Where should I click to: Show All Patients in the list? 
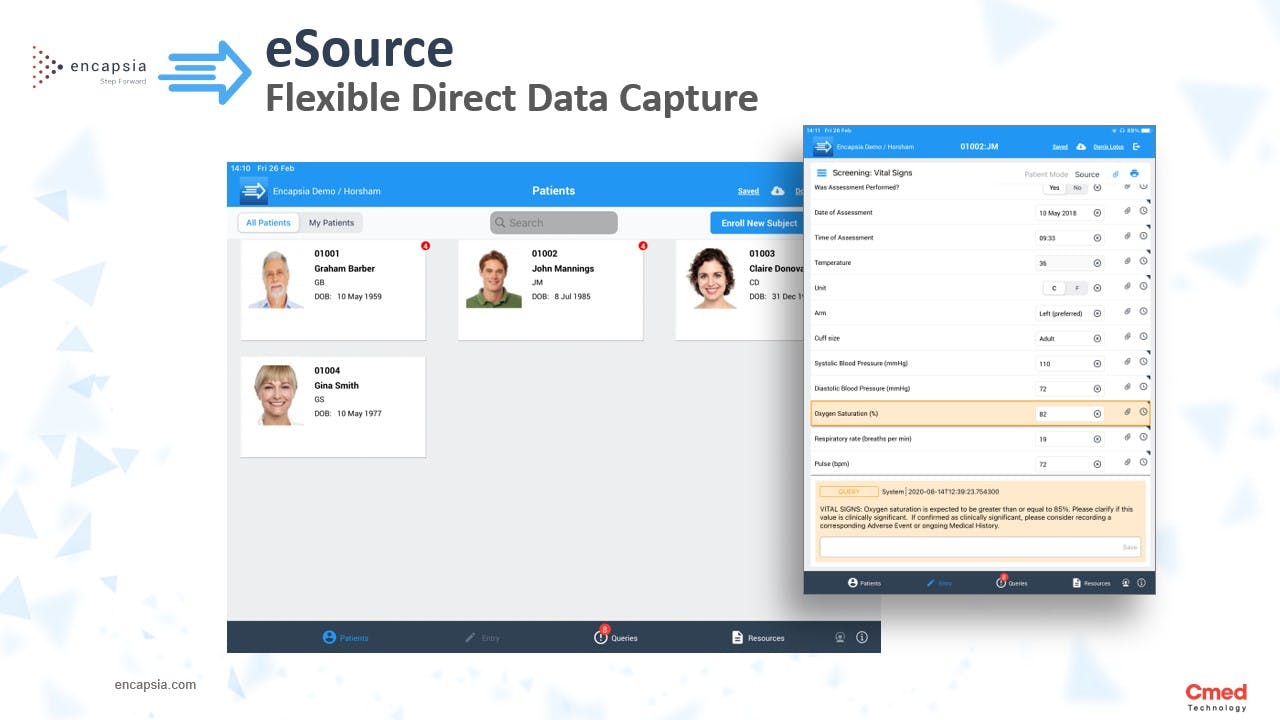[269, 223]
